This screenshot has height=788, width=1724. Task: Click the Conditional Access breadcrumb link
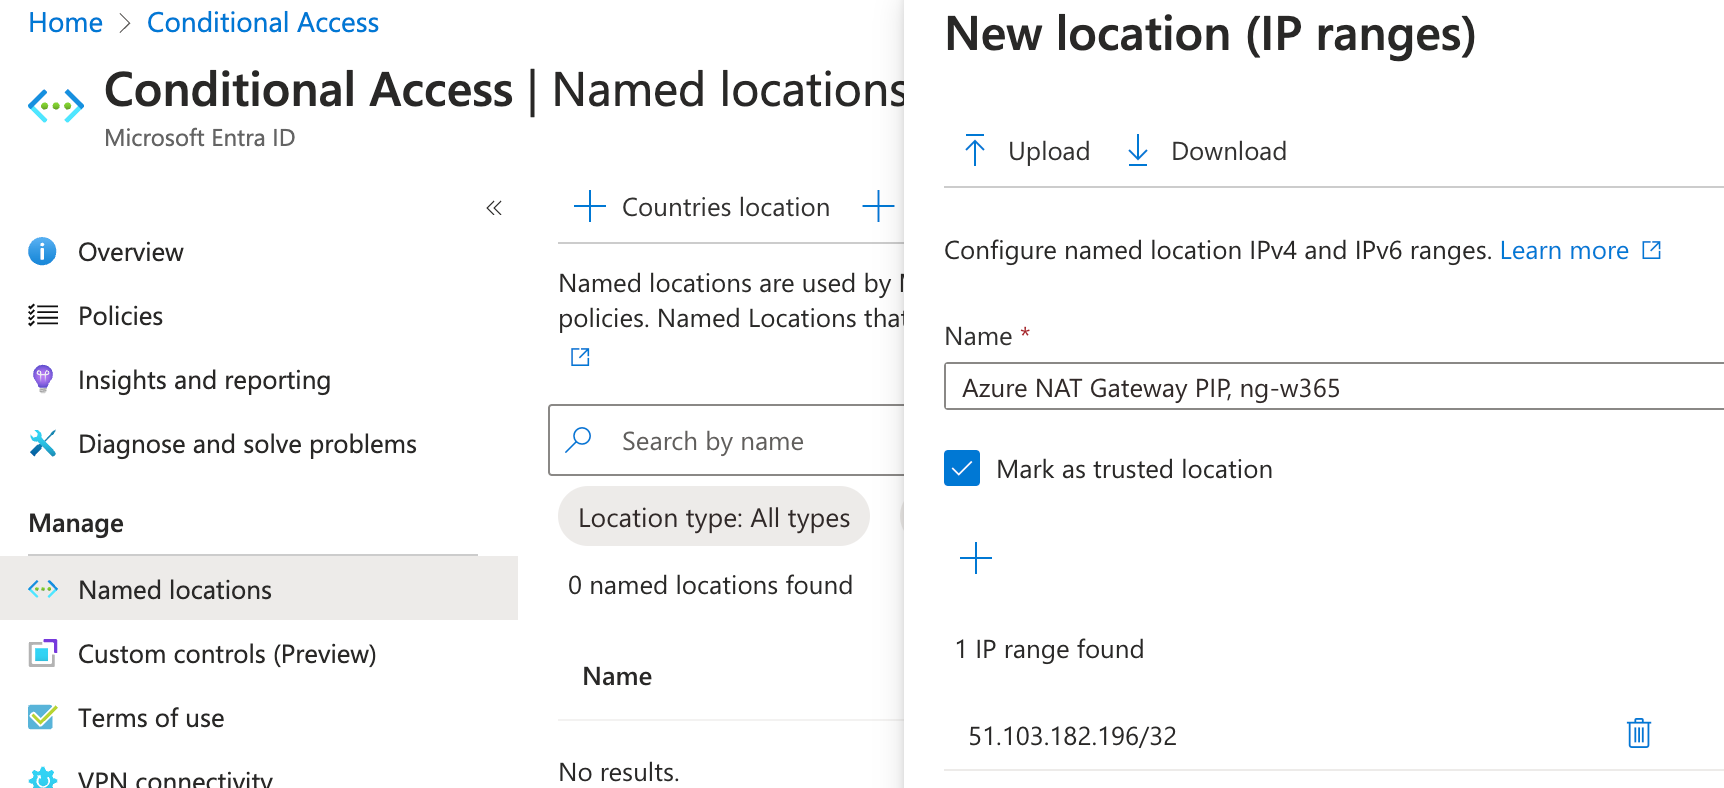[262, 23]
